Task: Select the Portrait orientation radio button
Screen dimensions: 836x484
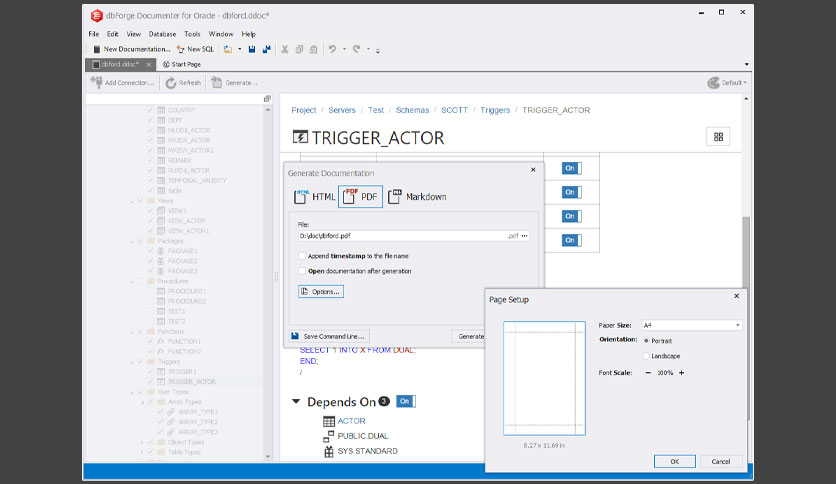Action: point(646,341)
